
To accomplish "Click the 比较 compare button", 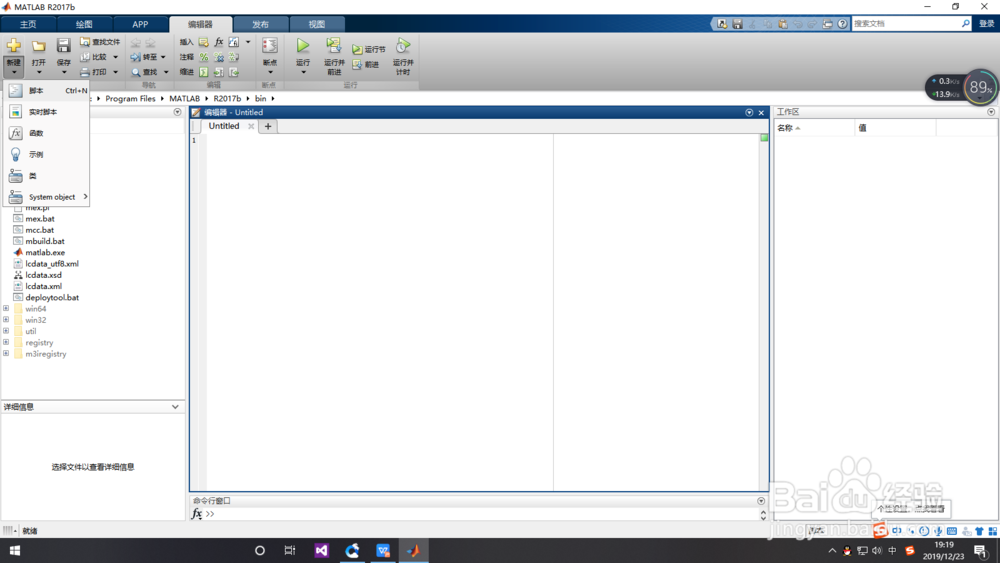I will (94, 57).
